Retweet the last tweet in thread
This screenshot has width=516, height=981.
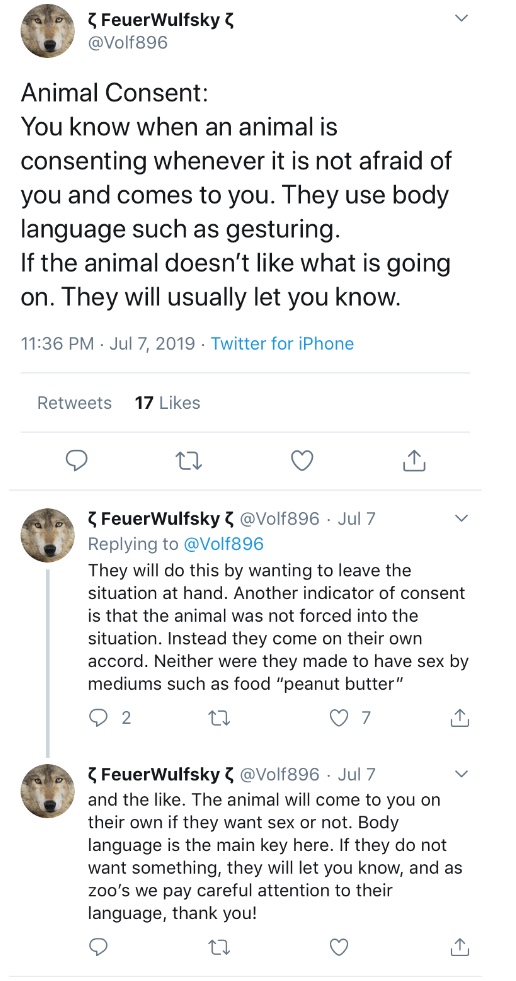click(218, 948)
